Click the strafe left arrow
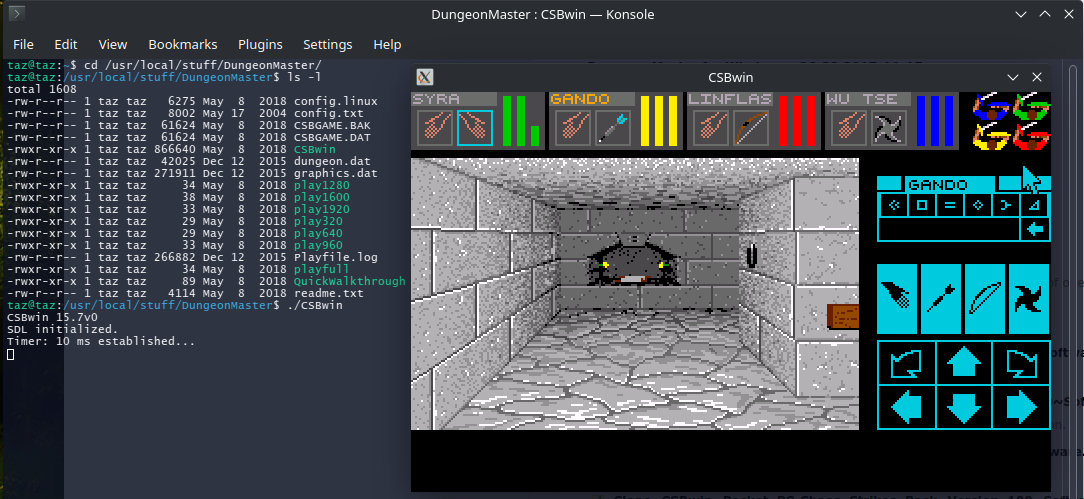 [x=906, y=407]
